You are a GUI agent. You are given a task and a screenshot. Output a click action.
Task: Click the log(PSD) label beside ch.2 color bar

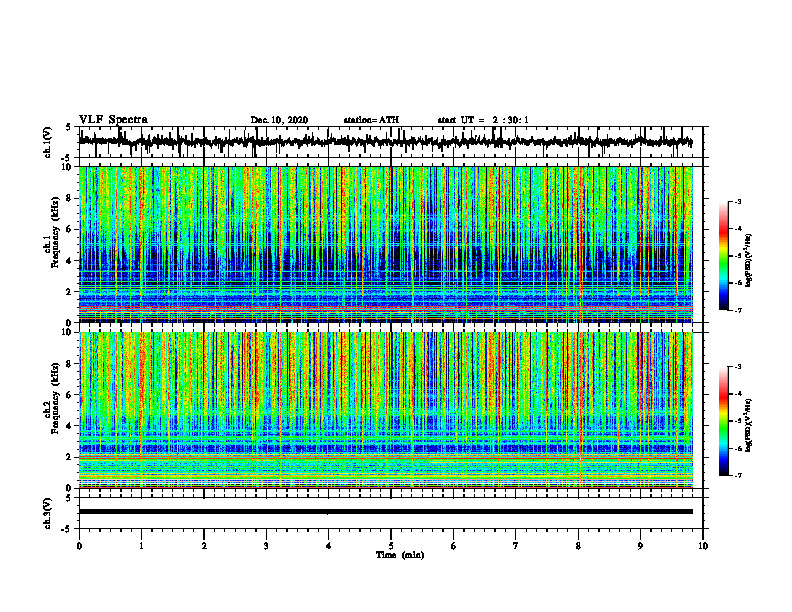click(749, 425)
